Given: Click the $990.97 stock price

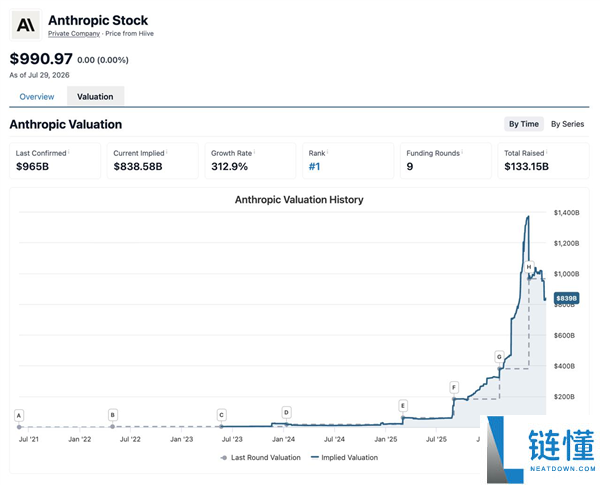Looking at the screenshot, I should (x=41, y=59).
